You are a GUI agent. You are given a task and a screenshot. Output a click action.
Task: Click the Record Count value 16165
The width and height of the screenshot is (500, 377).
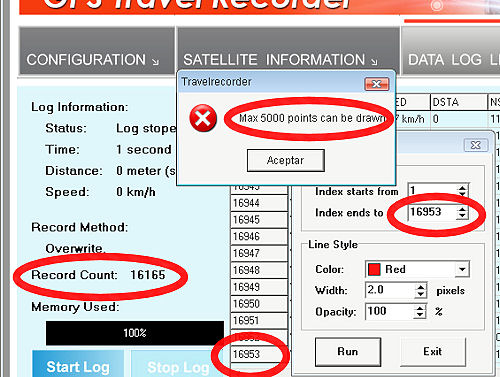[x=148, y=275]
